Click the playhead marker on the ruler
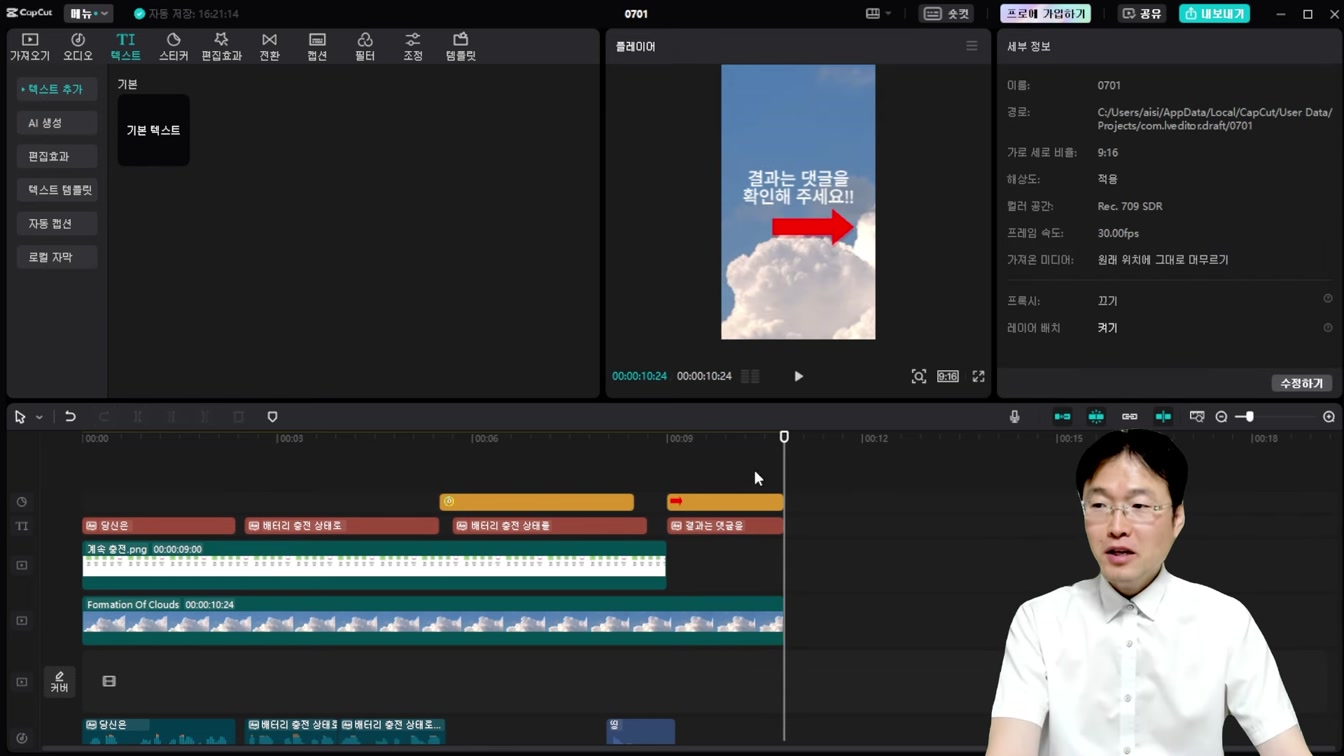 coord(784,437)
